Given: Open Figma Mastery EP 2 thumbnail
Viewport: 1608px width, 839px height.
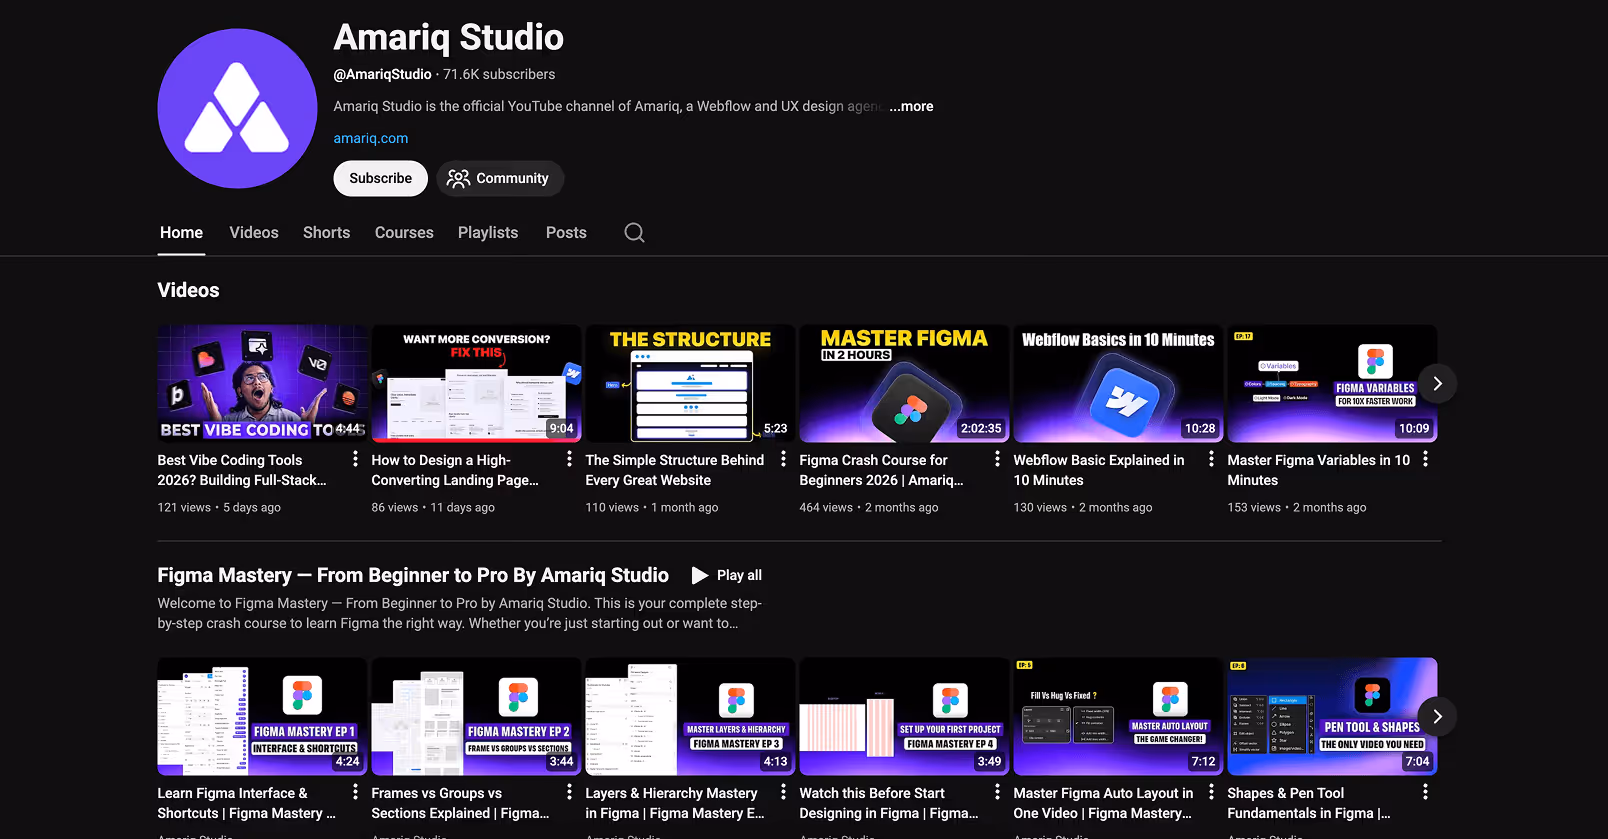Looking at the screenshot, I should click(476, 716).
